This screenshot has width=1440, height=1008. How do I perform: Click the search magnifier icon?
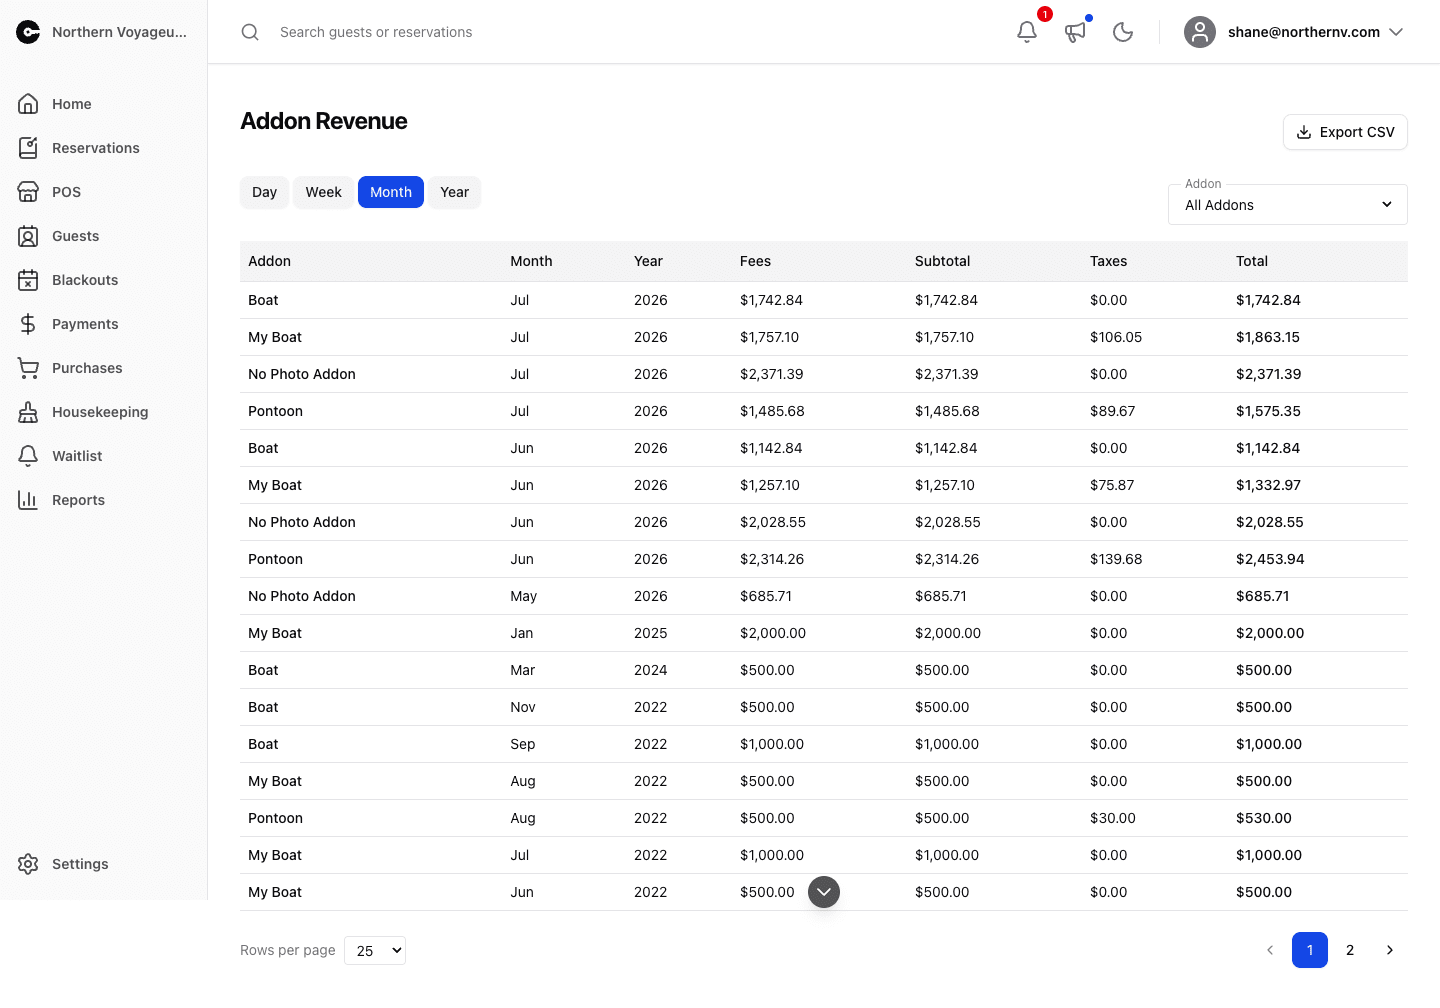click(250, 32)
